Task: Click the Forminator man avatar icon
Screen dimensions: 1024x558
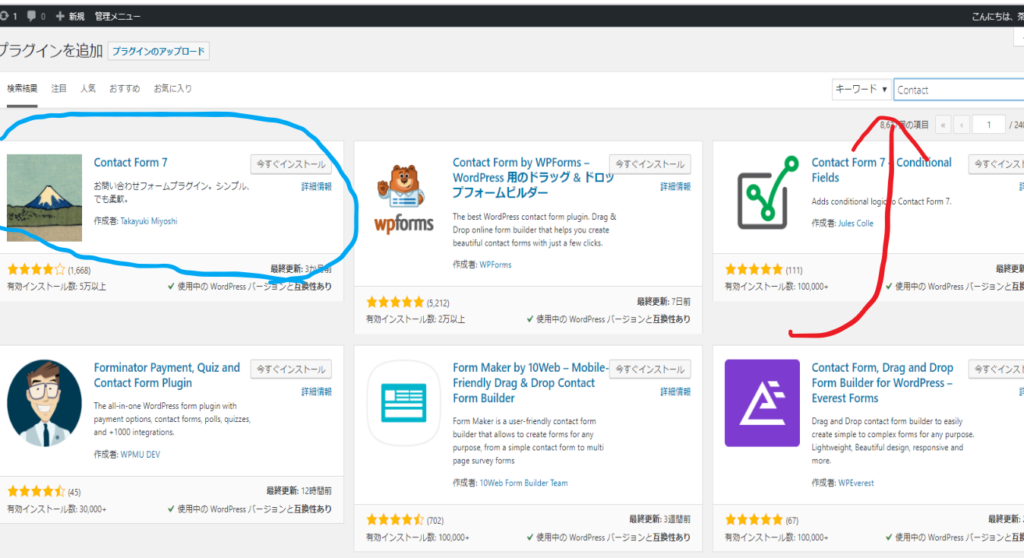Action: (44, 402)
